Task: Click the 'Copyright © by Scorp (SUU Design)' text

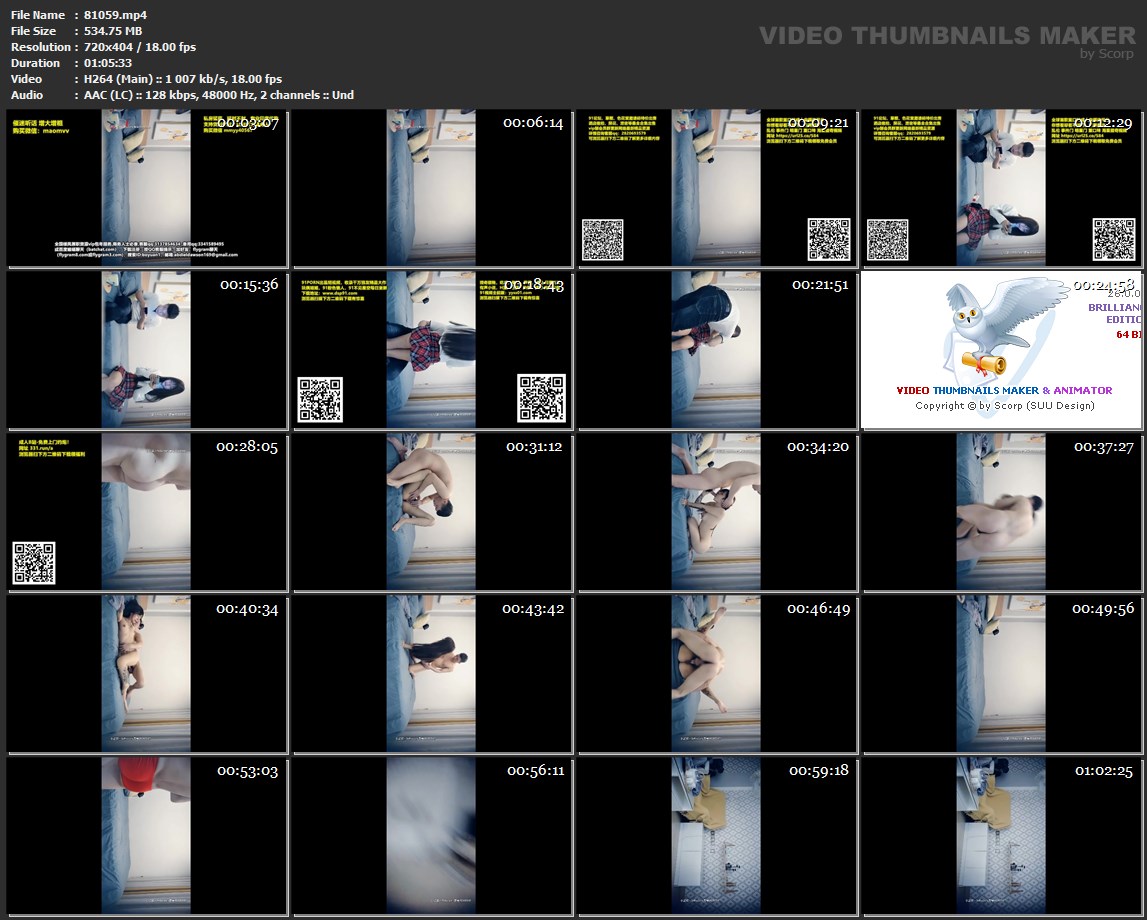Action: 1004,406
